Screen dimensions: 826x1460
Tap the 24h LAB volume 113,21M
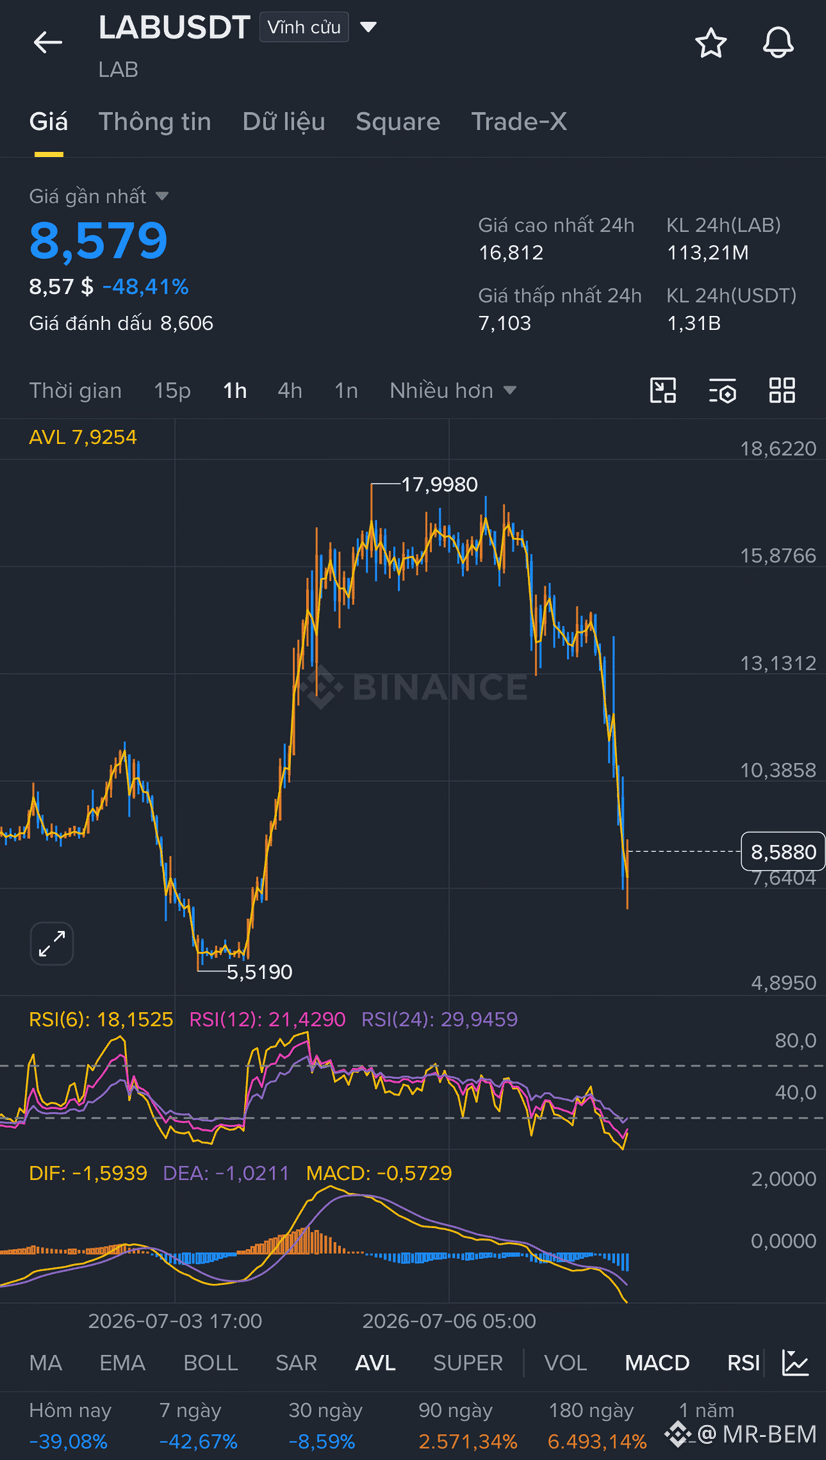(x=707, y=253)
